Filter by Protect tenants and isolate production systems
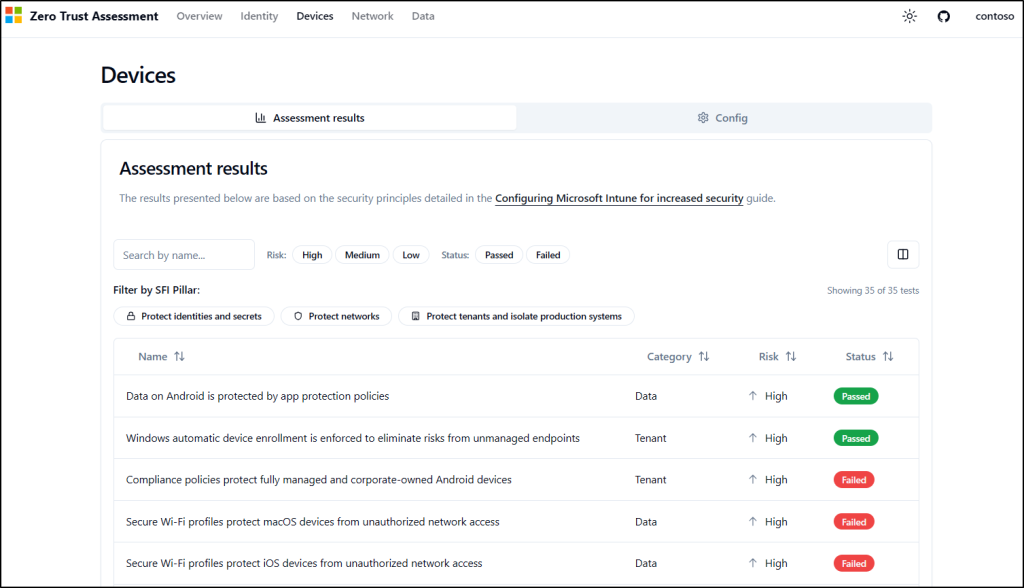 coord(516,316)
